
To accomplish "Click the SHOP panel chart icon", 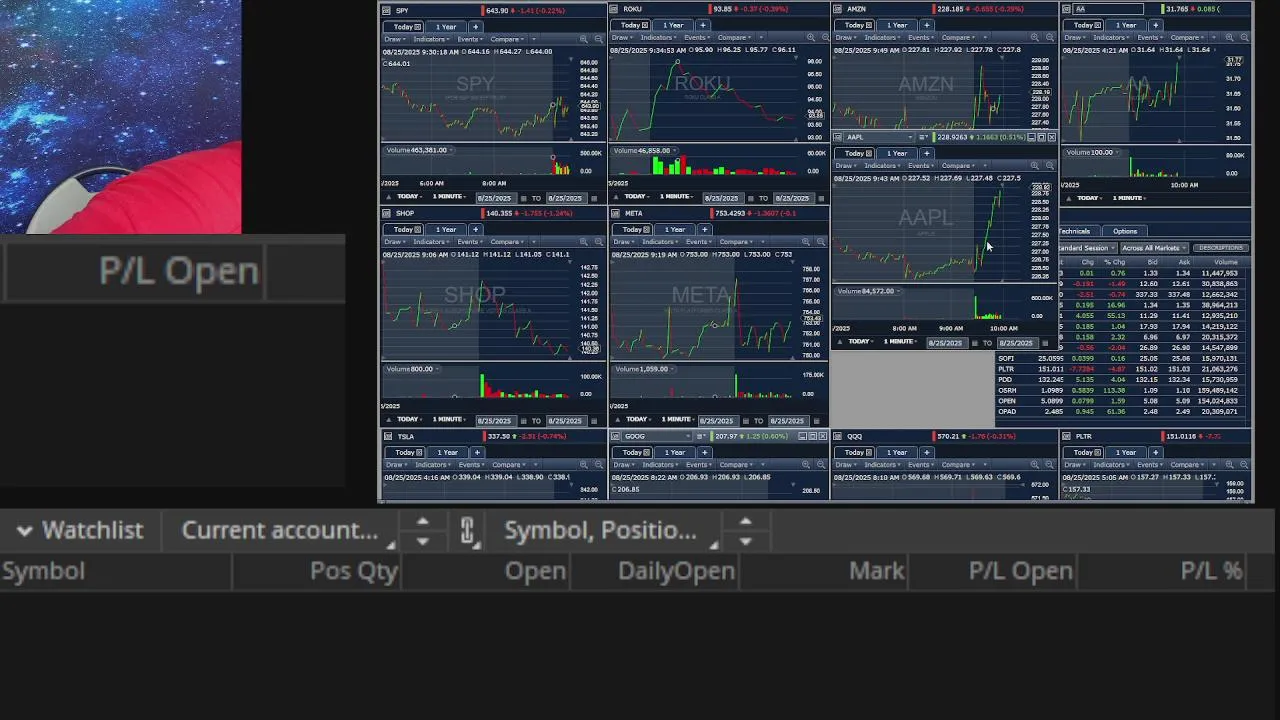I will pyautogui.click(x=387, y=213).
